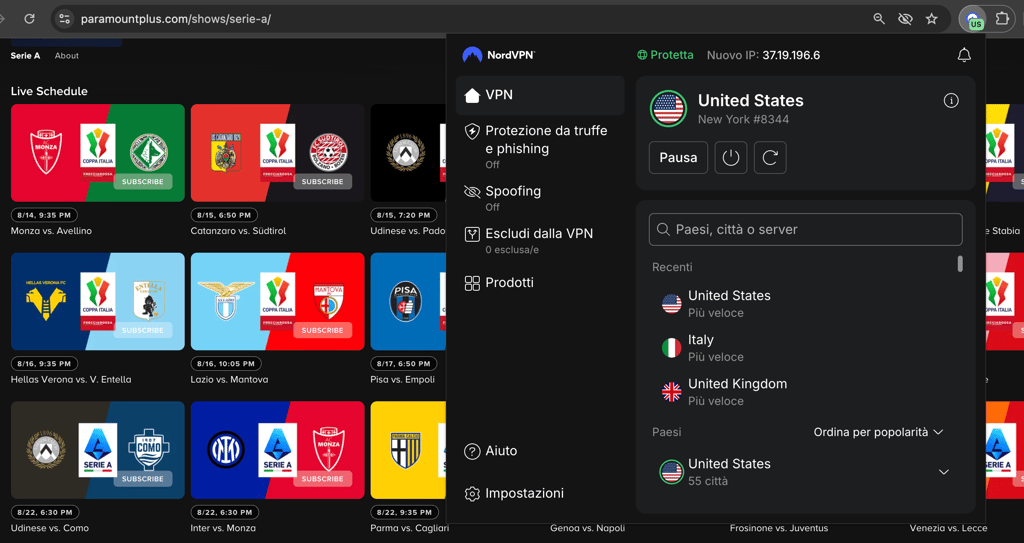This screenshot has height=543, width=1024.
Task: Click the Hellas Verona vs. V. Entella Subscribe button
Action: 143,330
